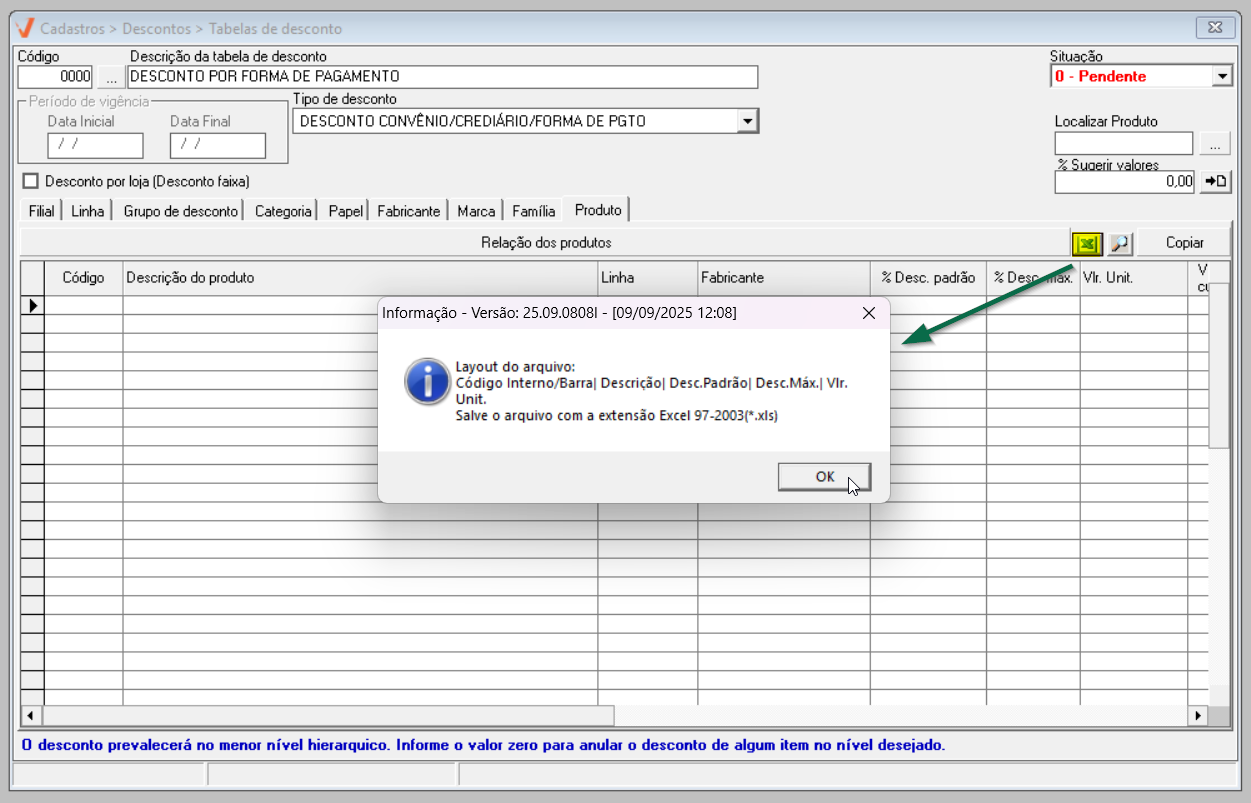Click the ellipsis button next to Código
1251x803 pixels.
click(111, 77)
